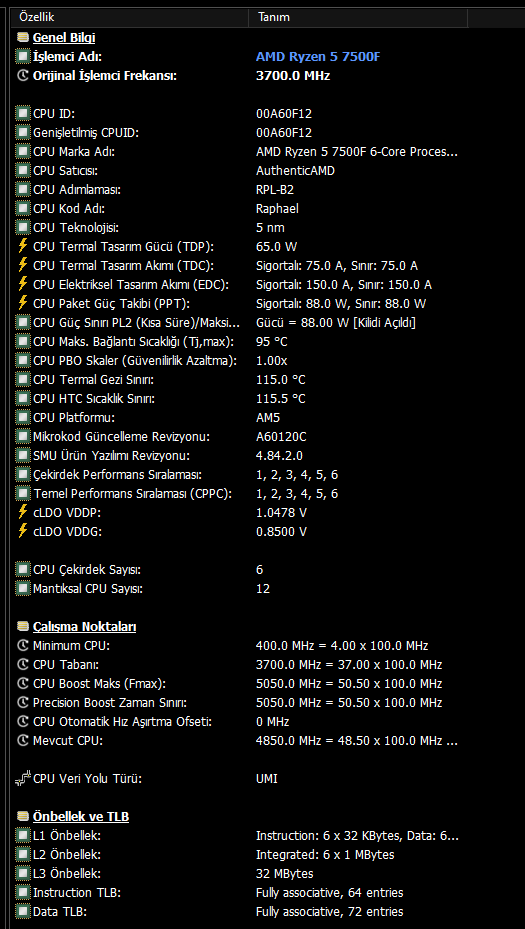Click the chip icon next to CPU Platformu
This screenshot has height=929, width=525.
point(23,418)
